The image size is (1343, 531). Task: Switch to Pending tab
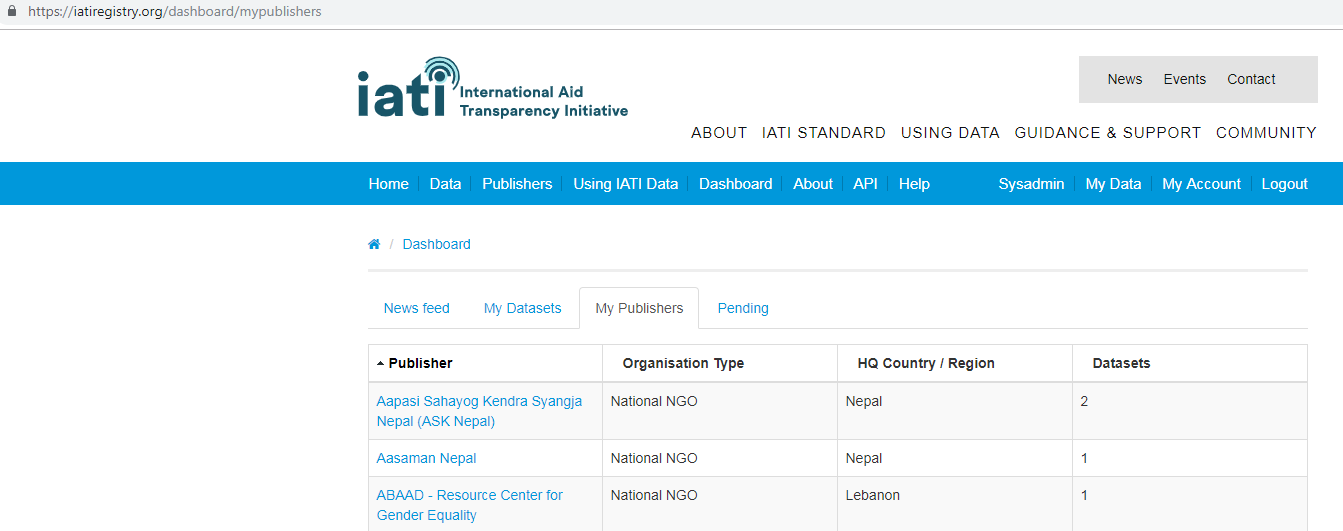click(743, 308)
